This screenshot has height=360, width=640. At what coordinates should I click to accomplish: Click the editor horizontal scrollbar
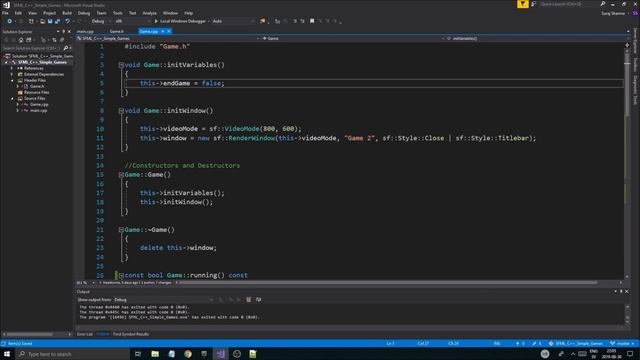click(389, 282)
